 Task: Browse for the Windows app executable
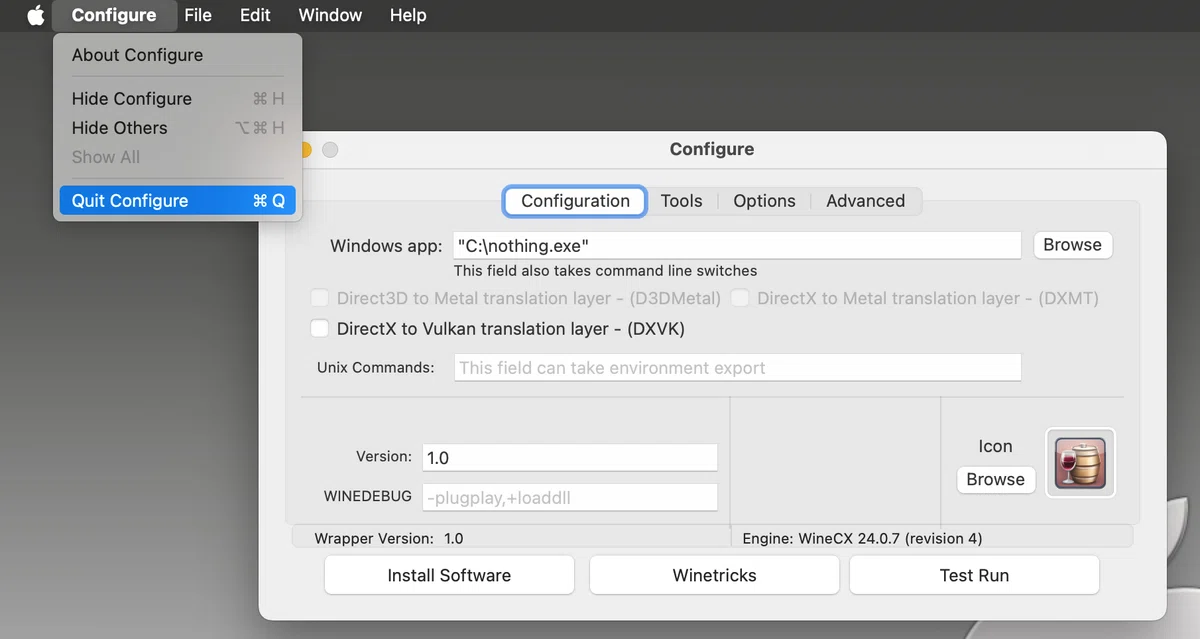(x=1072, y=245)
